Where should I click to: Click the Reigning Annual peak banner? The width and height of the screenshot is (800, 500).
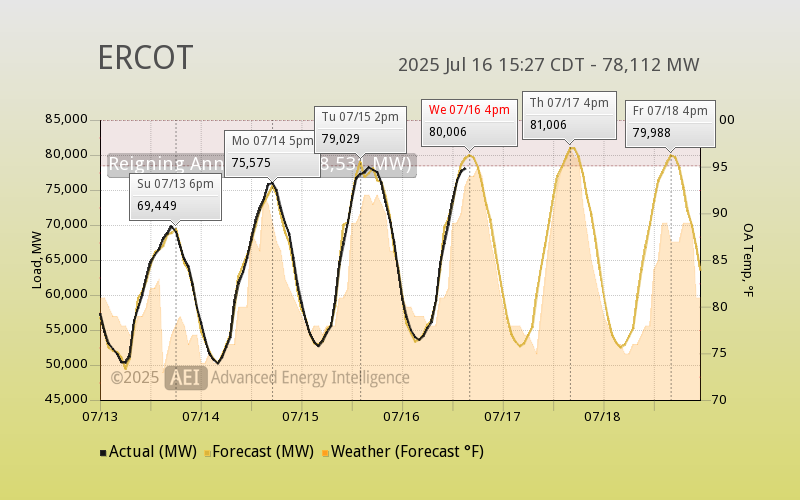tap(262, 165)
